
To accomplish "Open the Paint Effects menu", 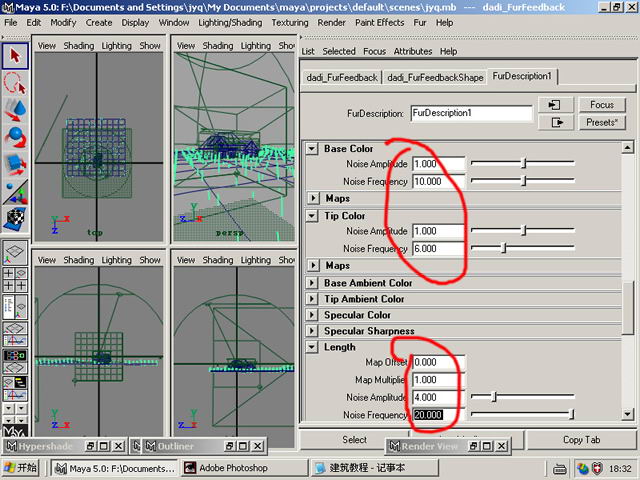I will point(380,23).
